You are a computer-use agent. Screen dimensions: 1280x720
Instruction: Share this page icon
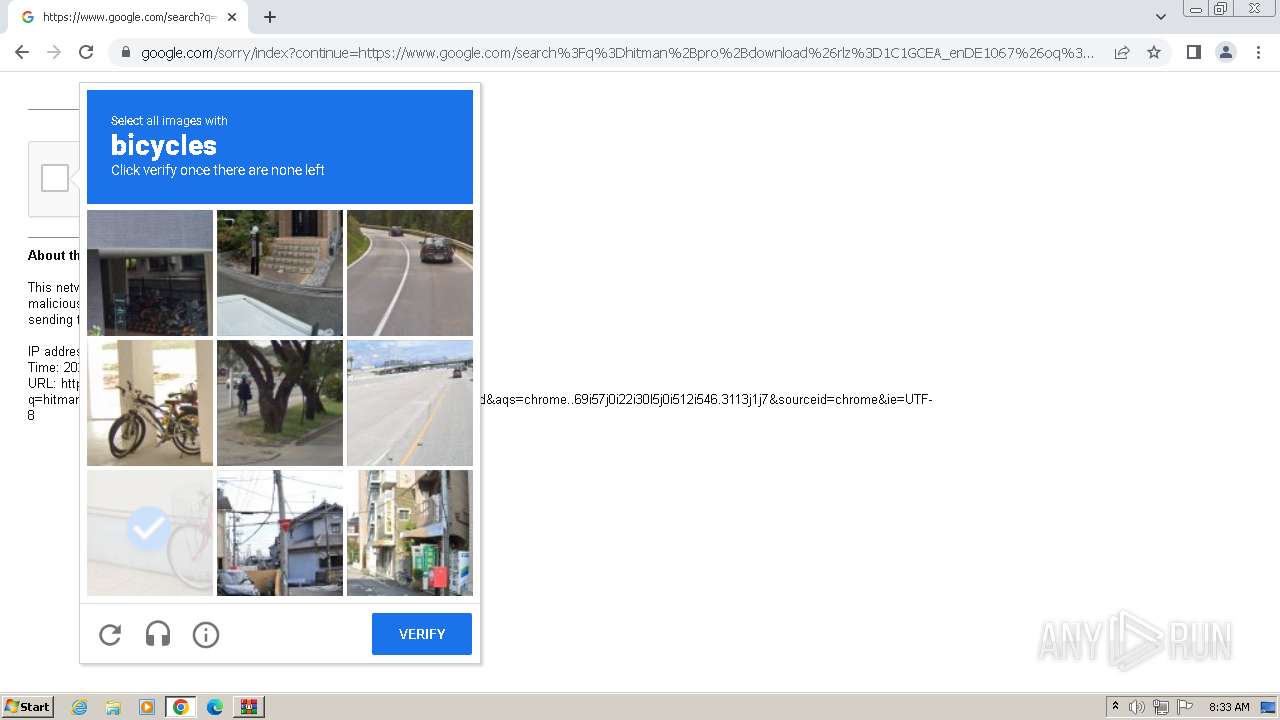[1122, 52]
